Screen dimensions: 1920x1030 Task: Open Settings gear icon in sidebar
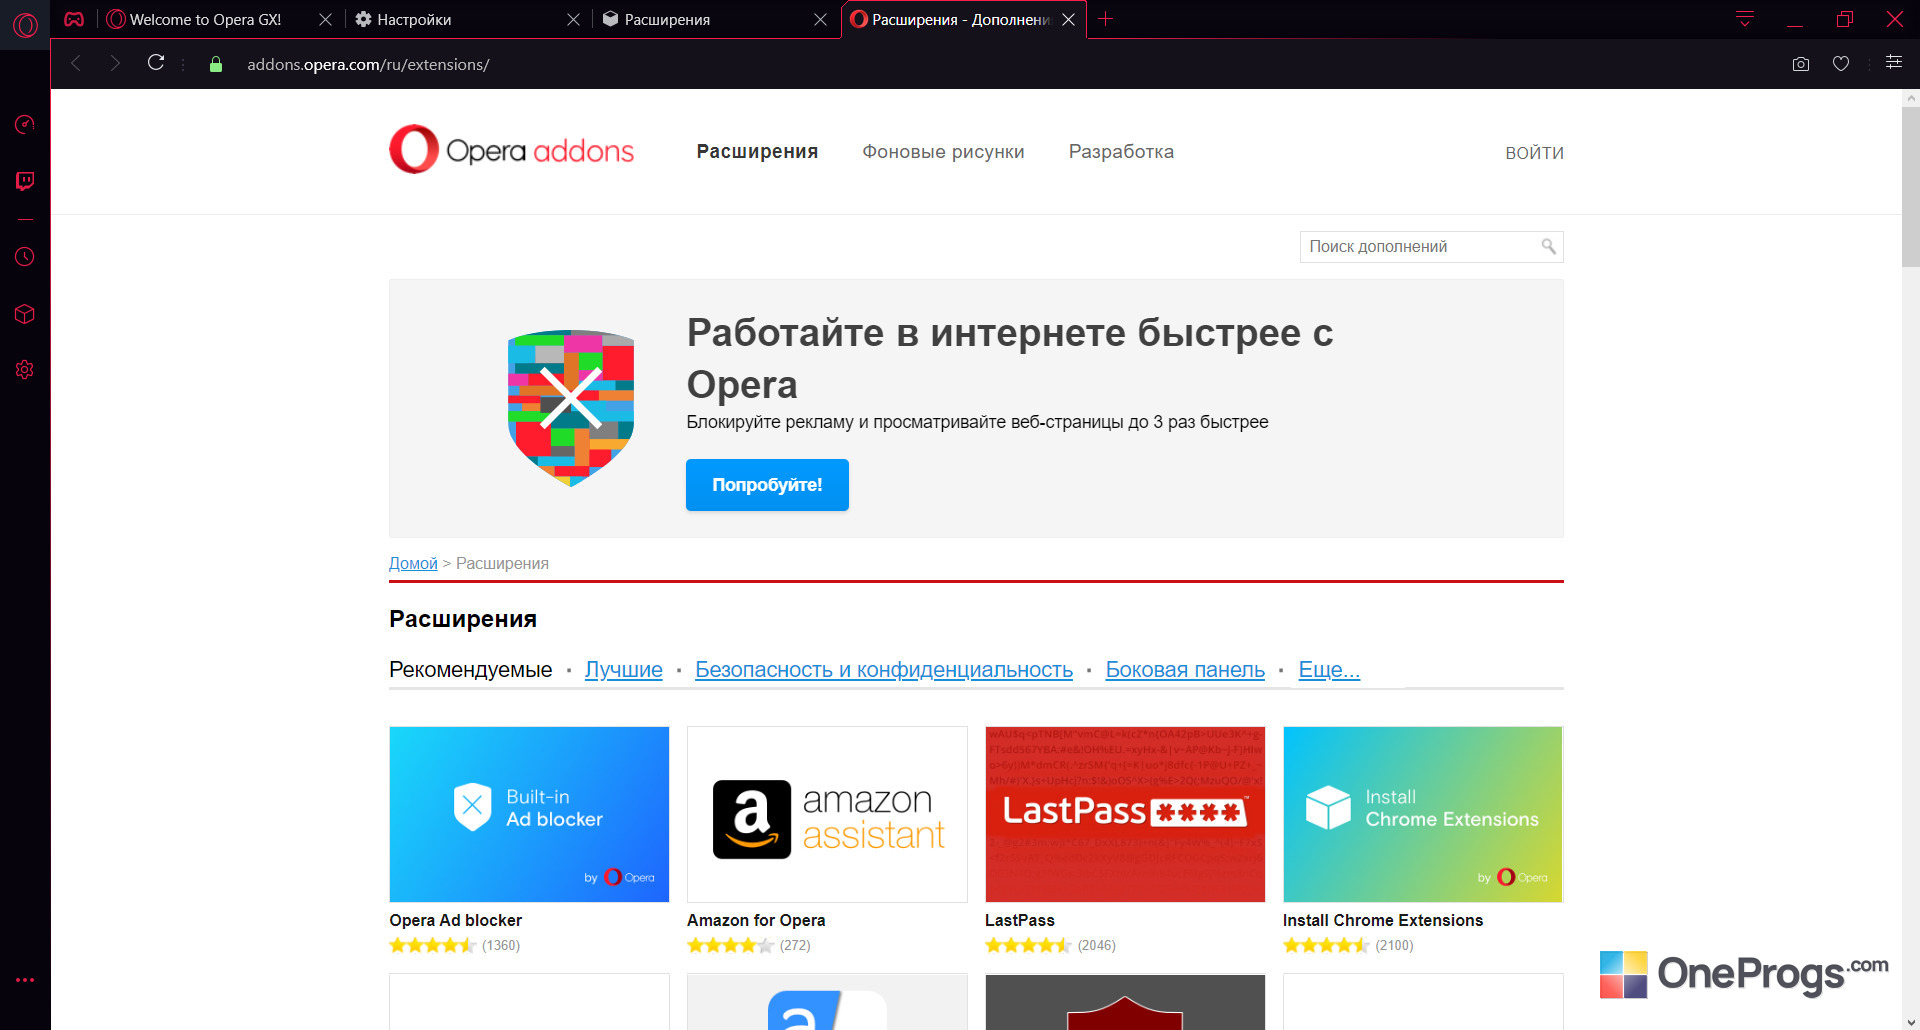[25, 370]
